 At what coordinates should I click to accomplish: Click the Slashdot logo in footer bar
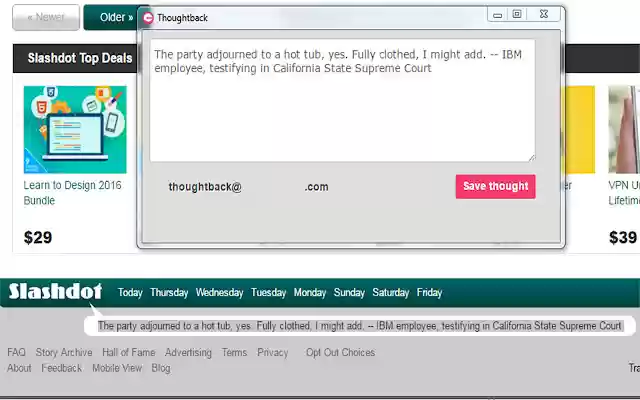pos(55,291)
